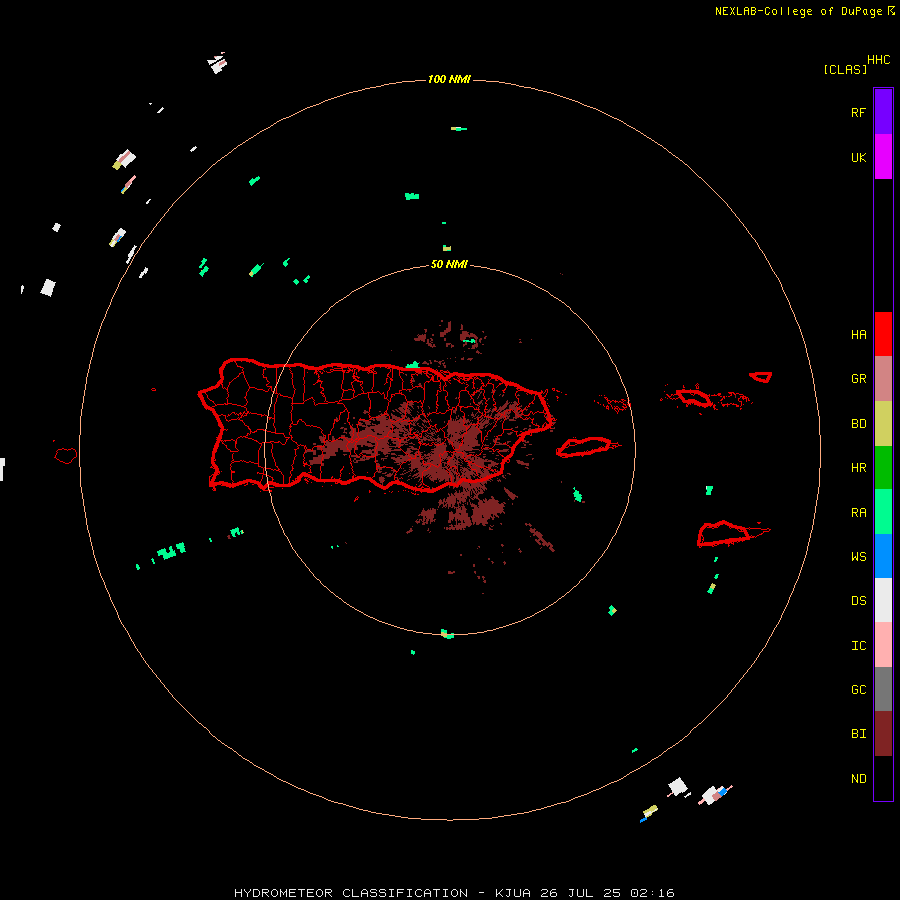Click the DS legend label
The width and height of the screenshot is (900, 900).
[858, 601]
